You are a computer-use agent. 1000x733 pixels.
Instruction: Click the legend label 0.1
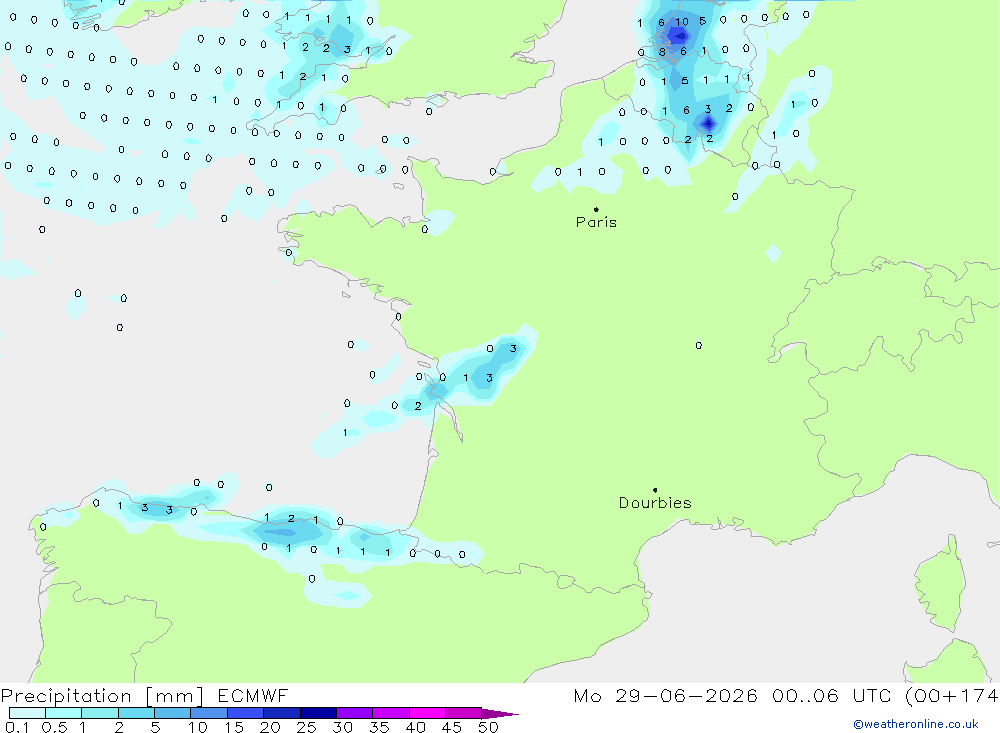[17, 727]
